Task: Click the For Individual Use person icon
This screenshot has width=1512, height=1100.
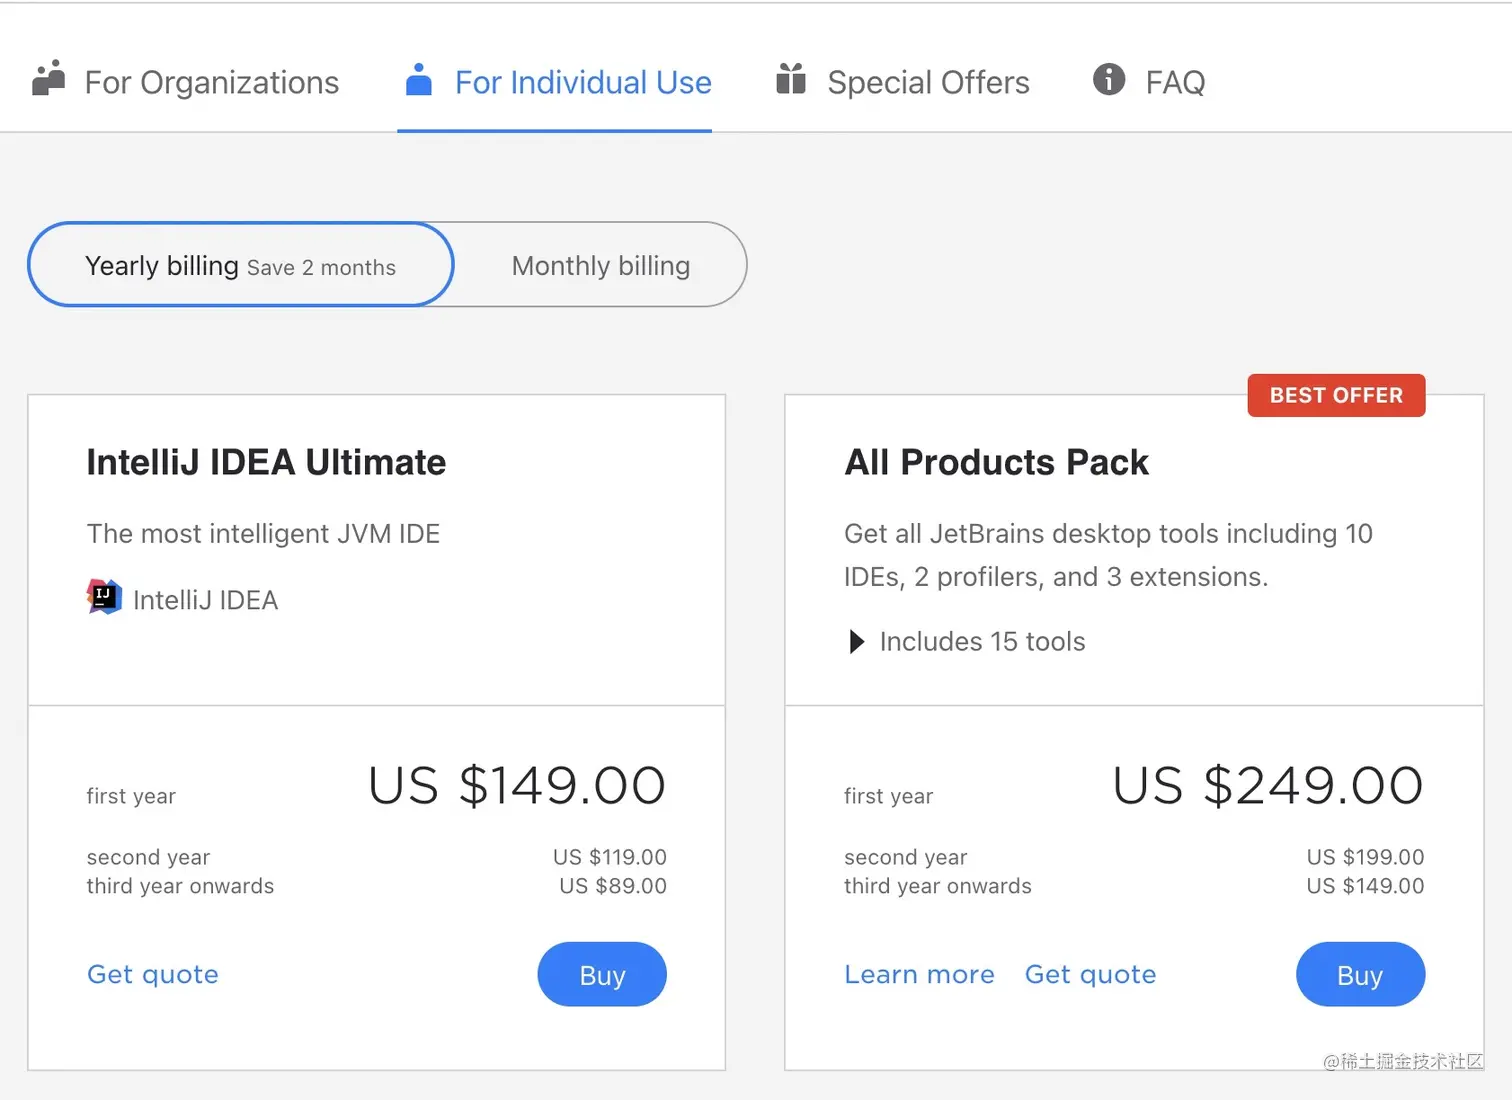Action: [419, 80]
